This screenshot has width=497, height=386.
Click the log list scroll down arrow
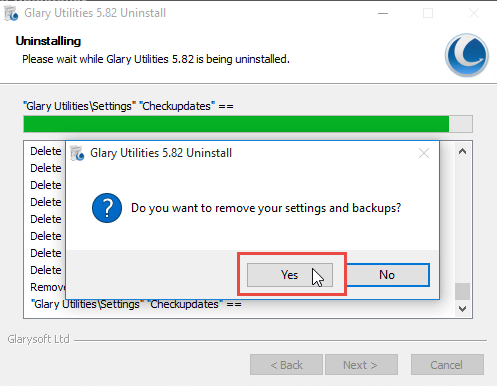[x=462, y=309]
